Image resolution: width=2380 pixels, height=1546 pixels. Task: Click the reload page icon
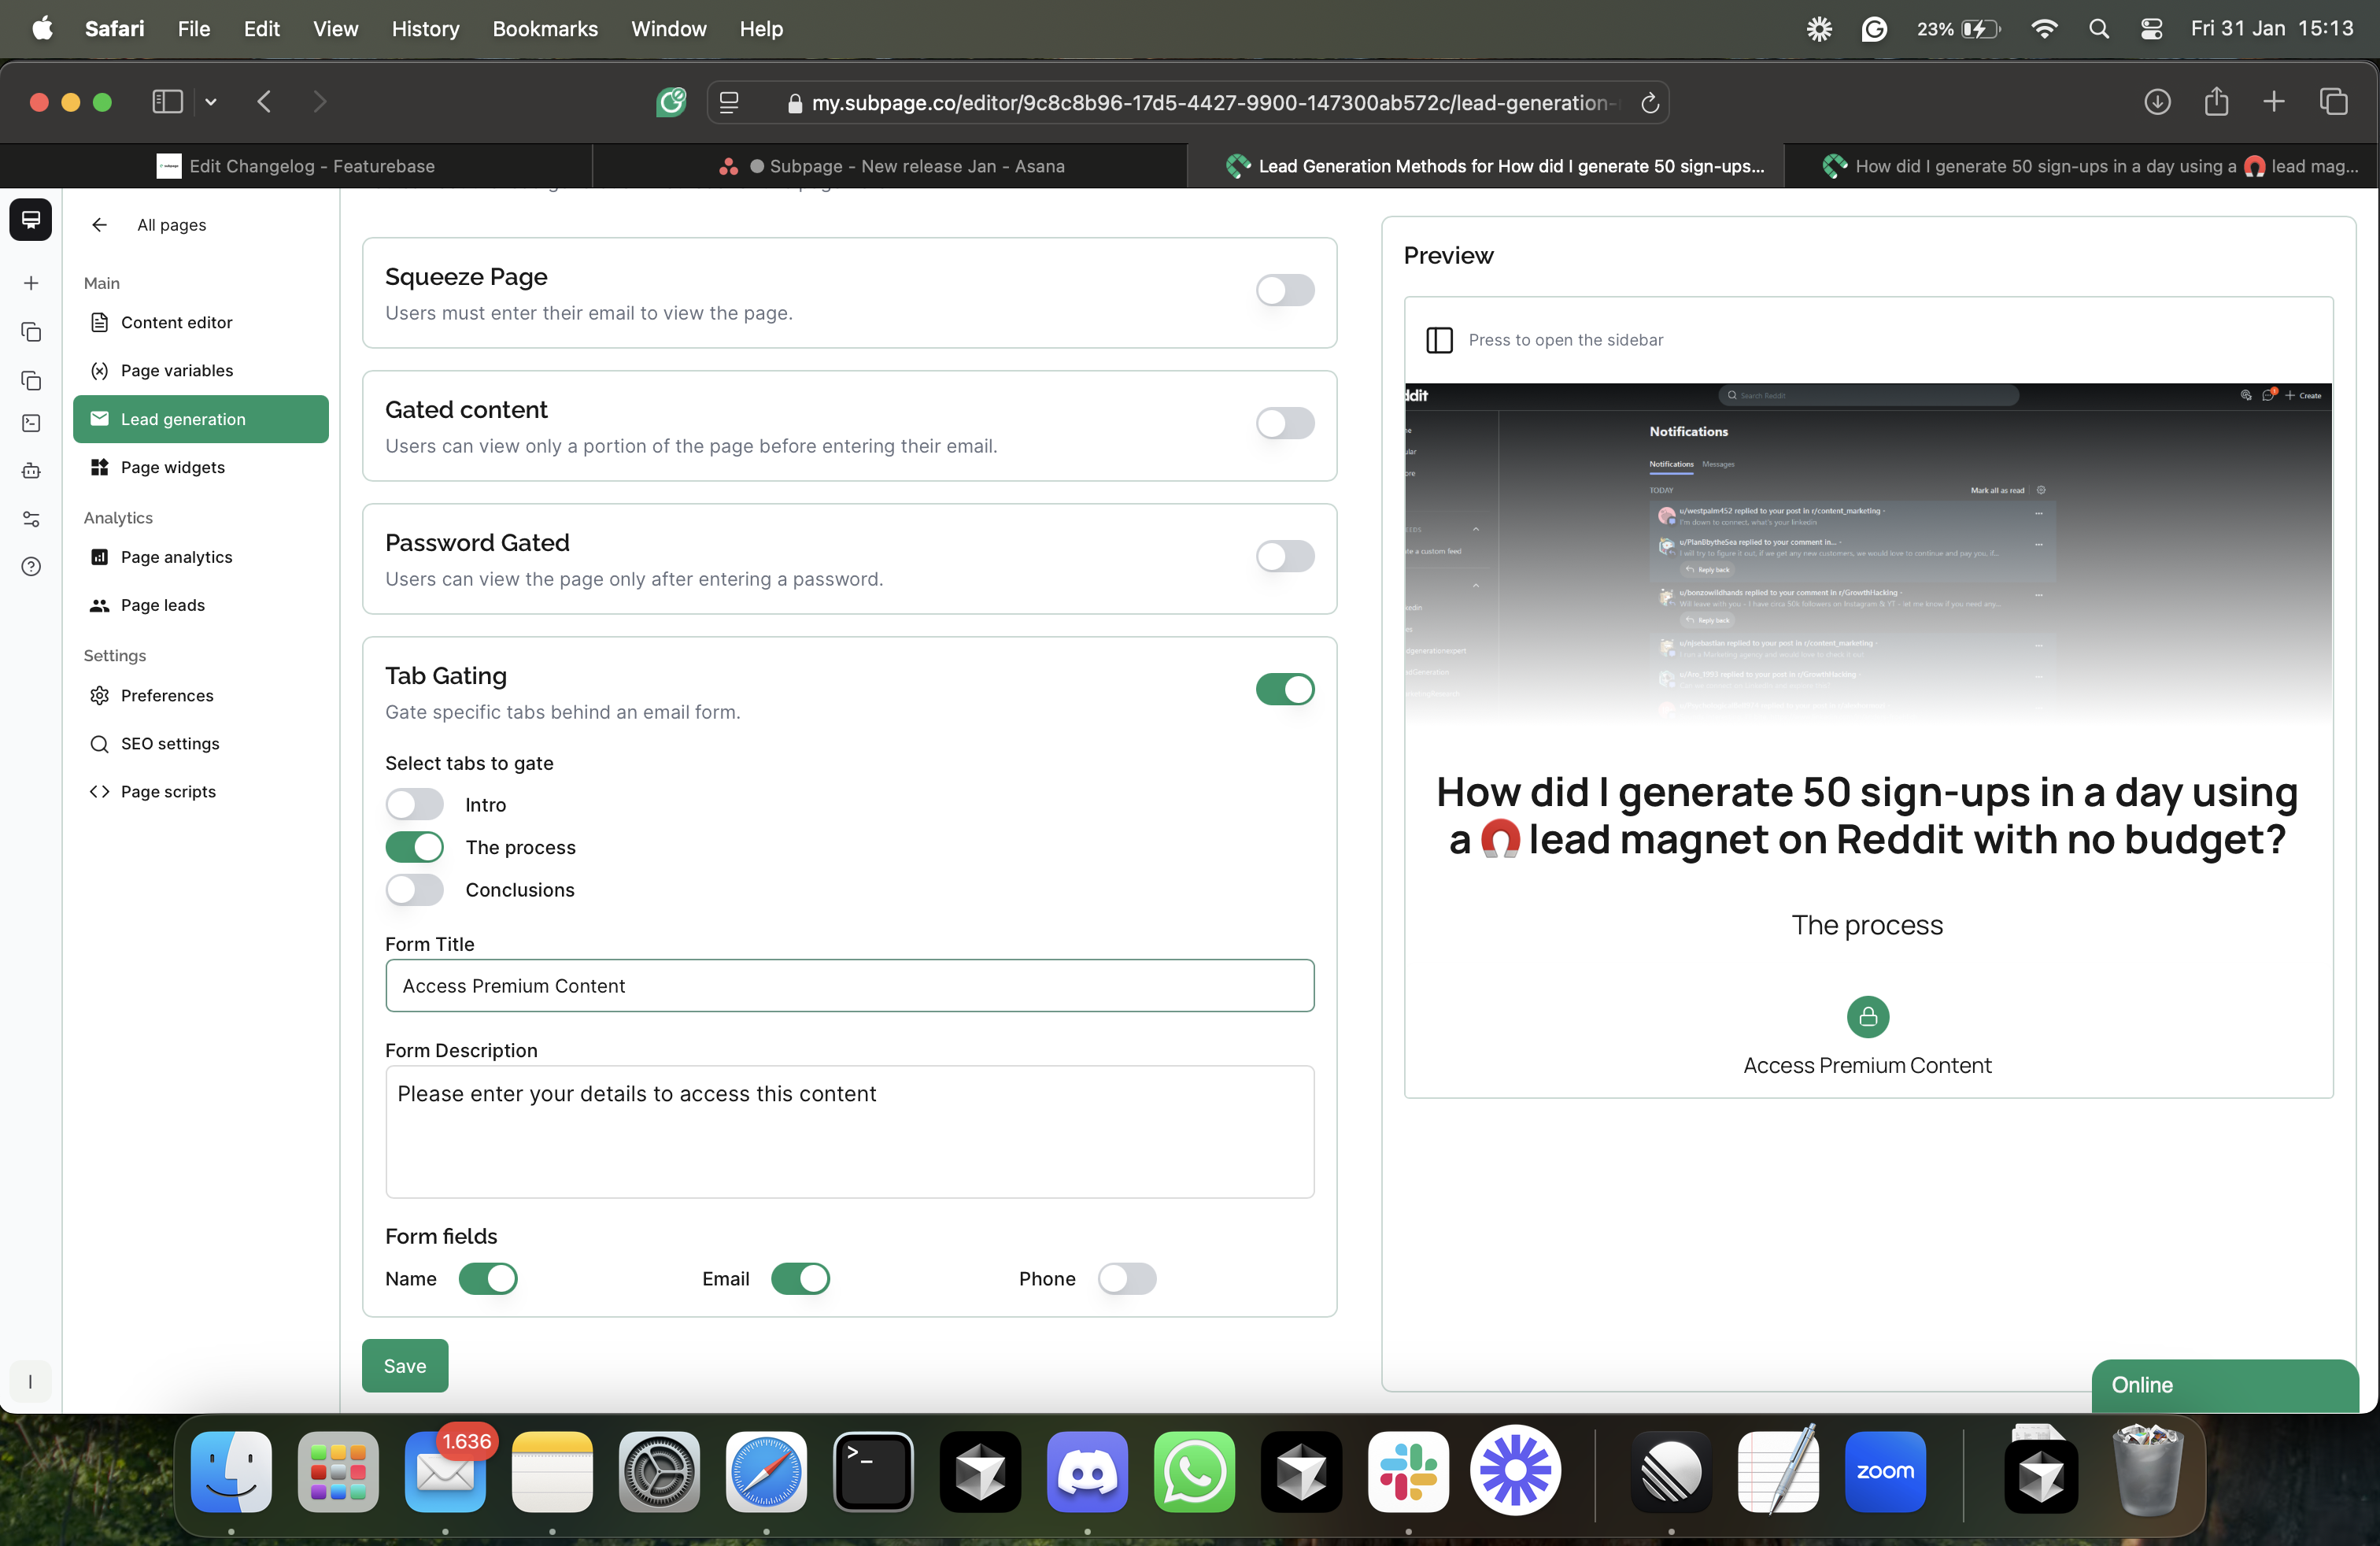point(1650,102)
